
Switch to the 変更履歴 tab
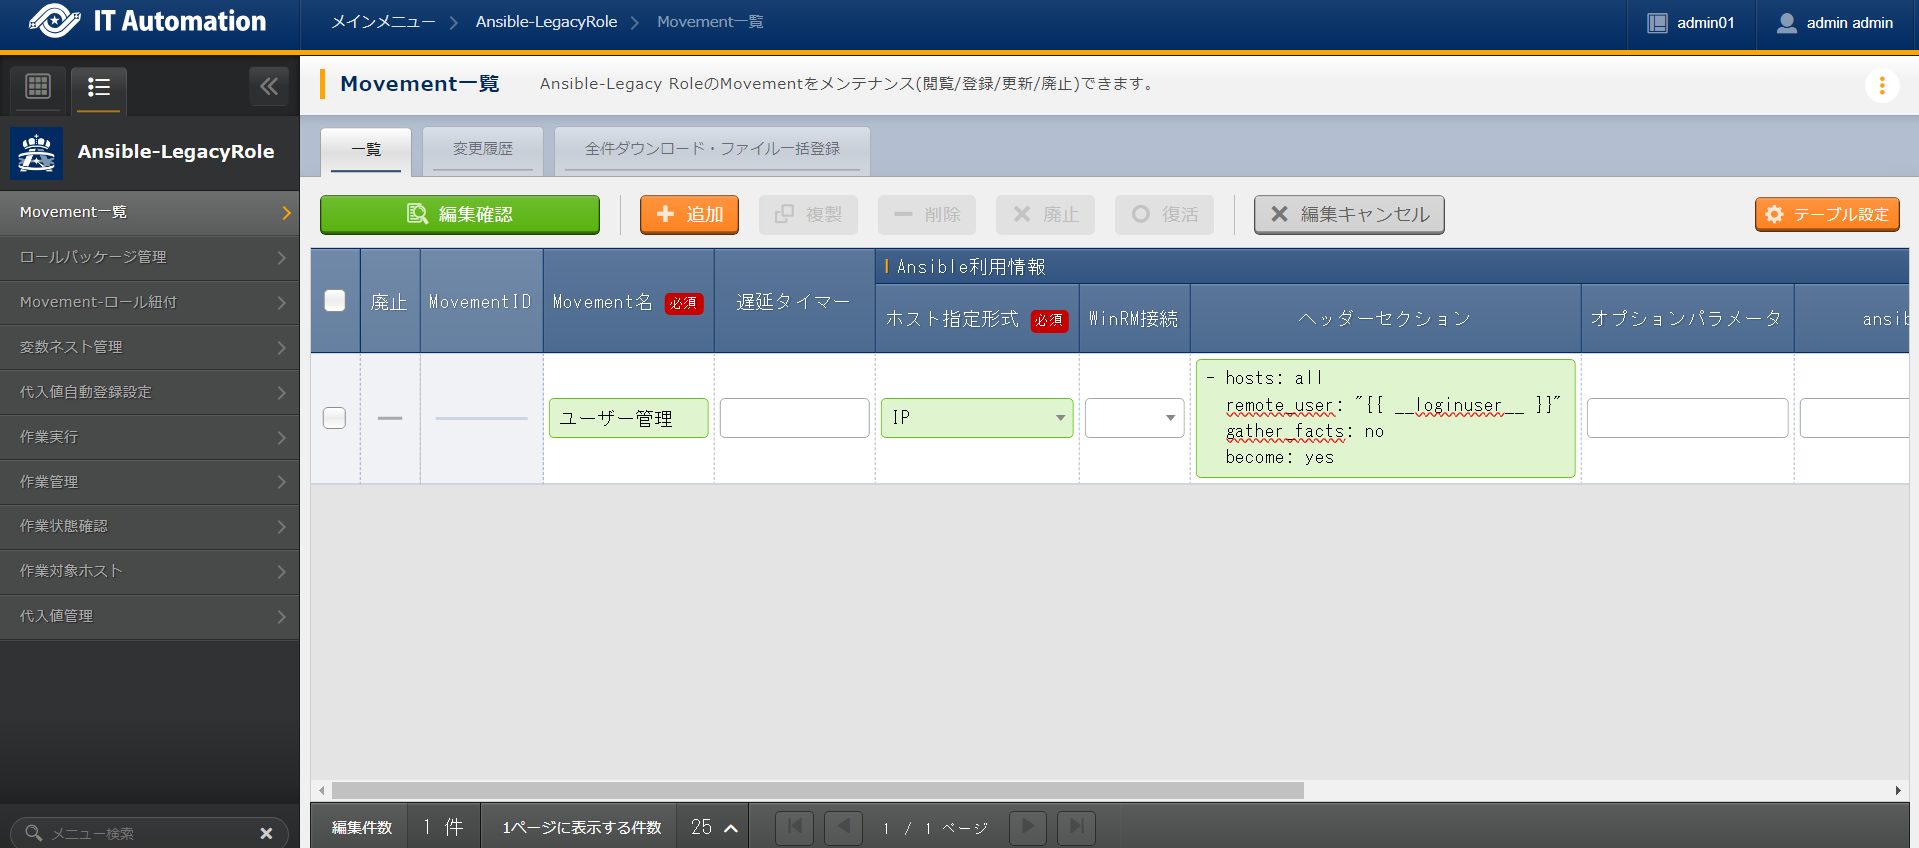pos(482,149)
